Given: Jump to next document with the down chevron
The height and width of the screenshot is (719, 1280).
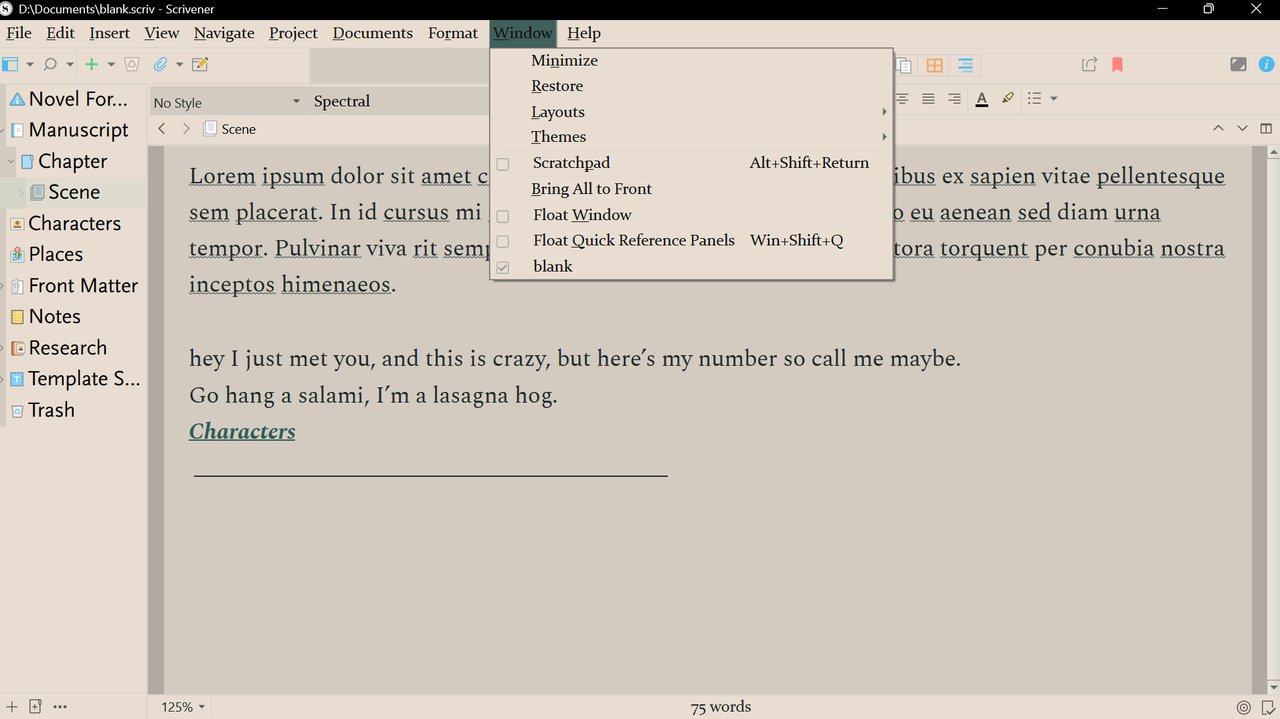Looking at the screenshot, I should 1242,128.
